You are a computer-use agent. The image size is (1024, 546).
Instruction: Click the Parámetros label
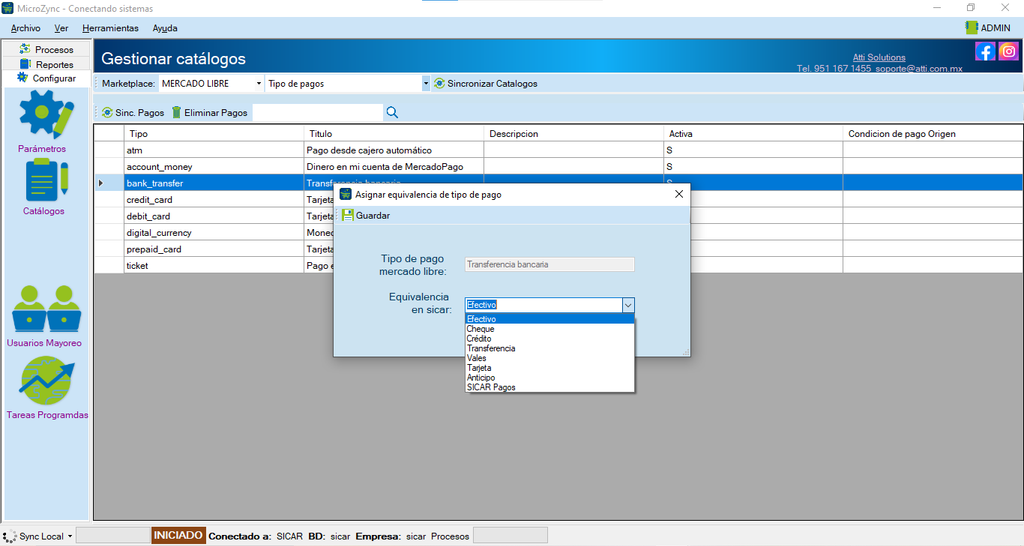(42, 149)
